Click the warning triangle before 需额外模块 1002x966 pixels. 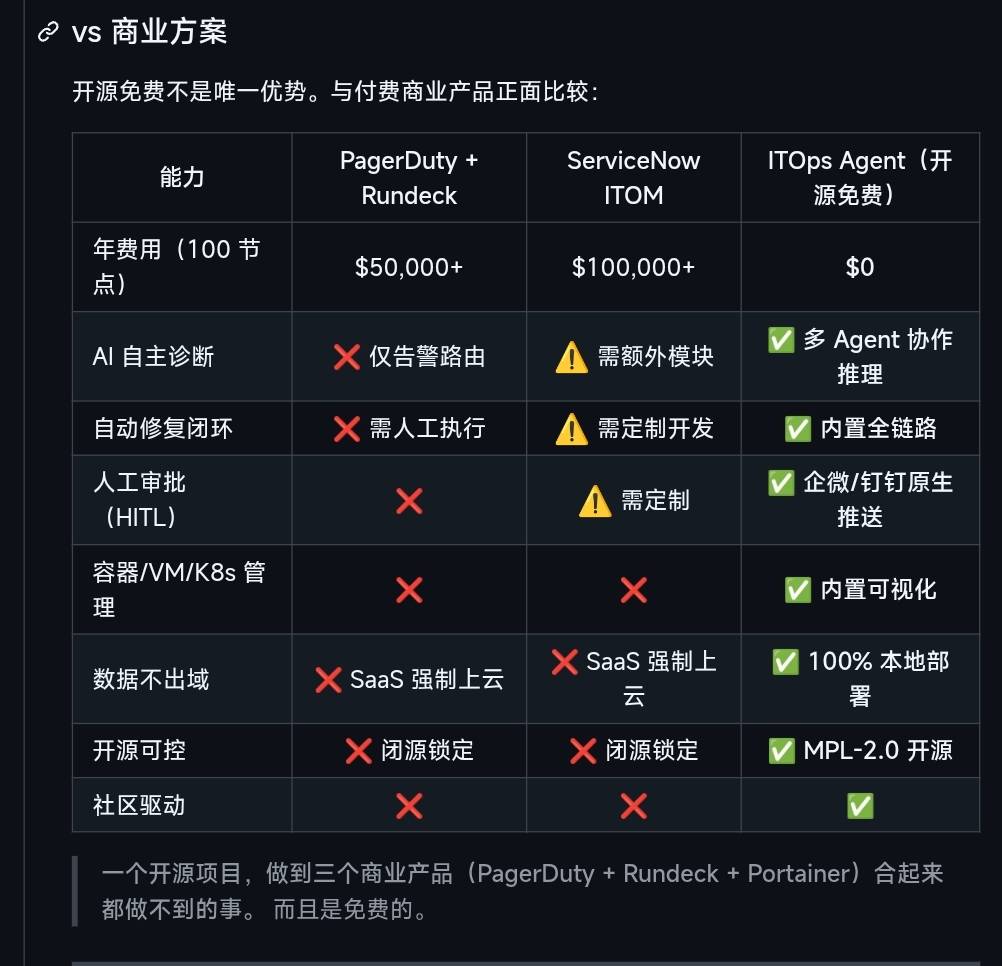click(x=572, y=357)
